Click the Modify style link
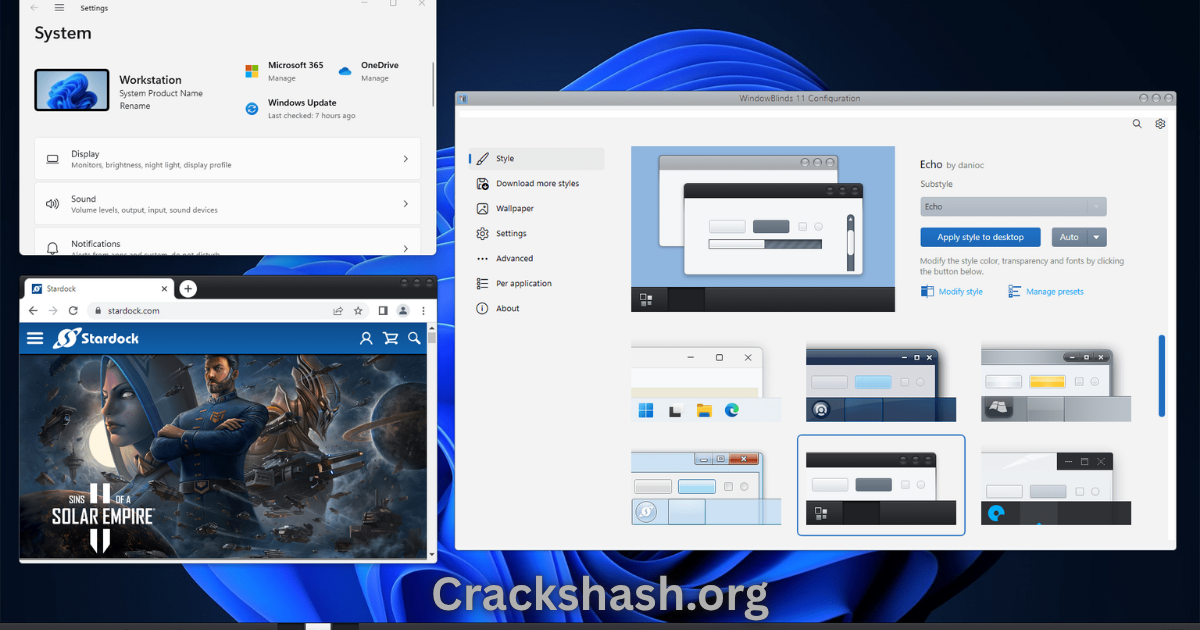This screenshot has height=630, width=1200. click(x=960, y=292)
